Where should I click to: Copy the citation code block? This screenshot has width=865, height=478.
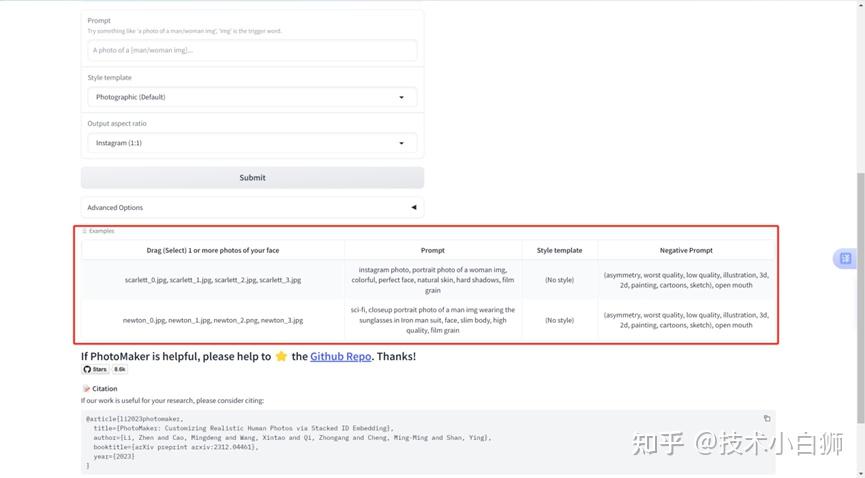click(x=767, y=418)
